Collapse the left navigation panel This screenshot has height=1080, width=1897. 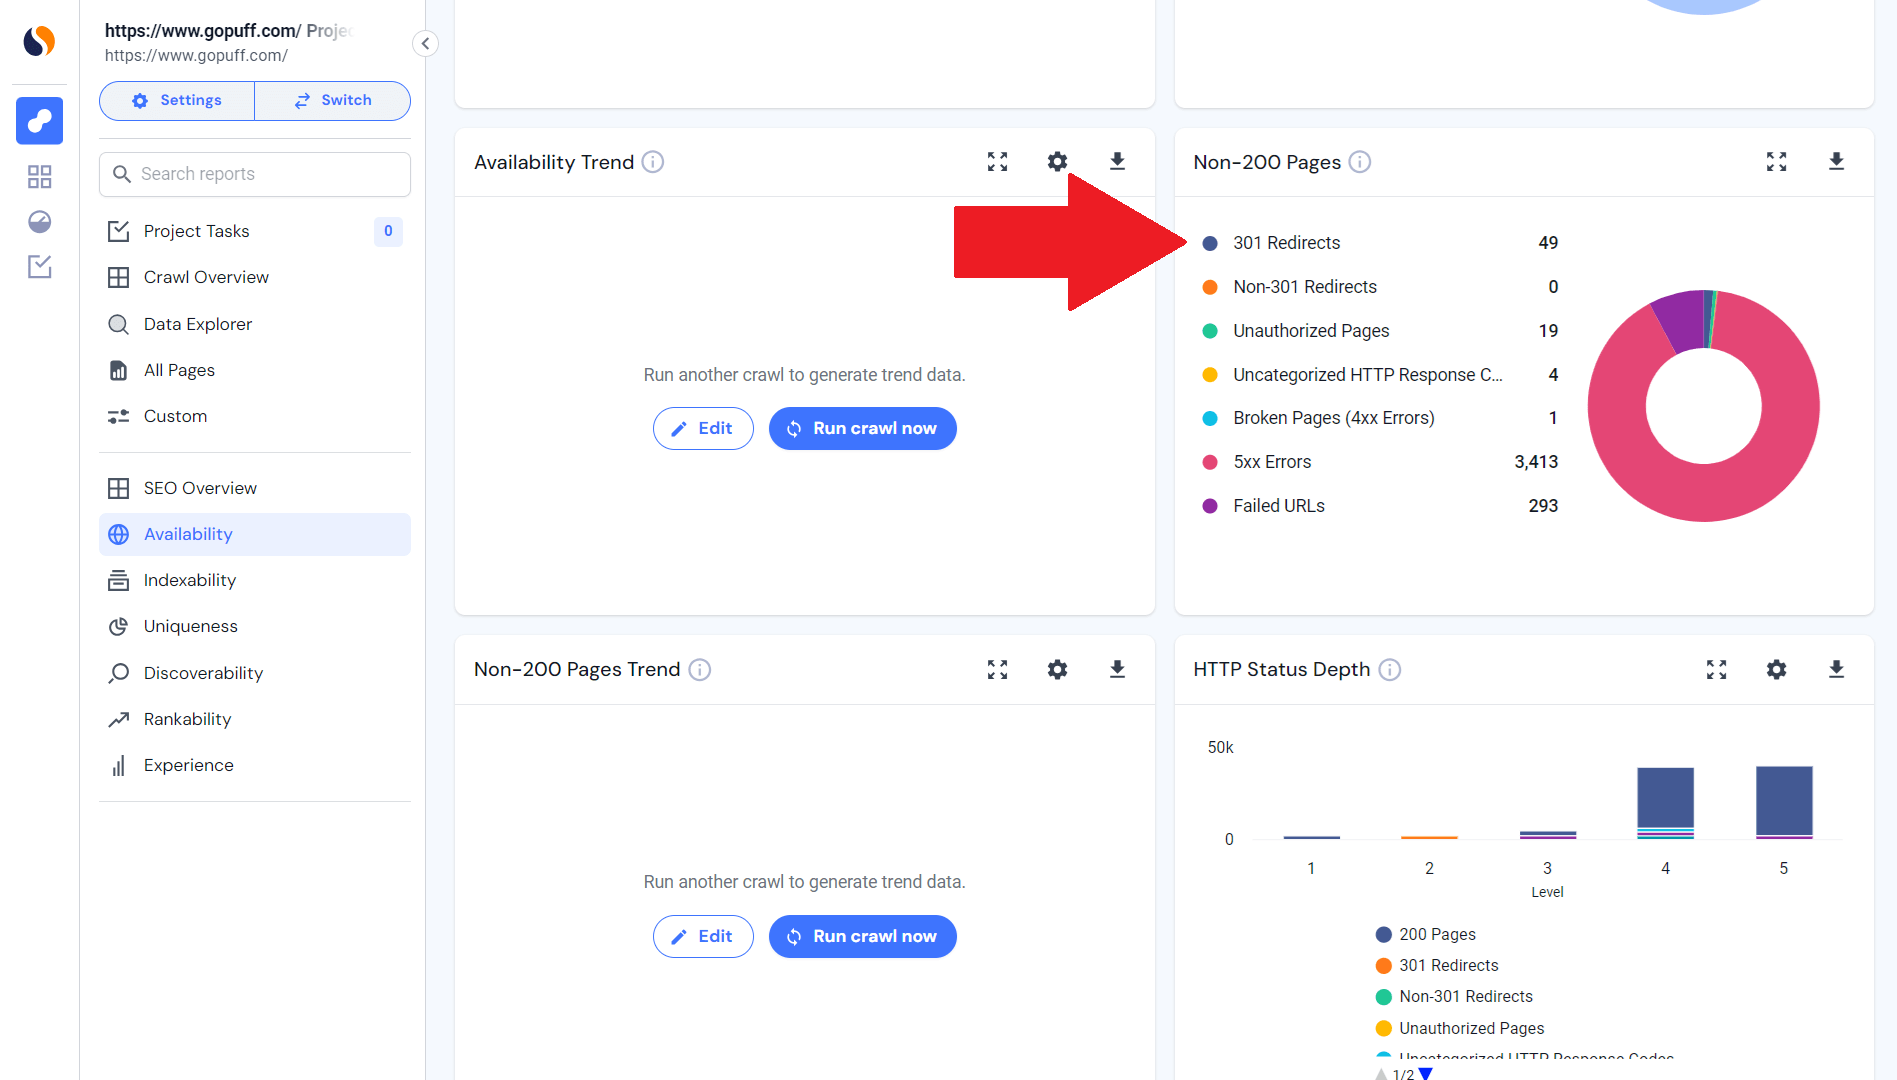pos(425,44)
